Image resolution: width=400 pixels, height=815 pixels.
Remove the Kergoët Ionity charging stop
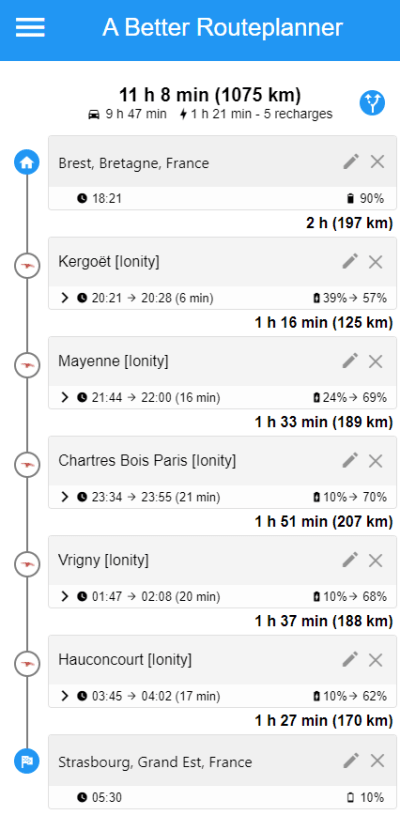click(376, 262)
